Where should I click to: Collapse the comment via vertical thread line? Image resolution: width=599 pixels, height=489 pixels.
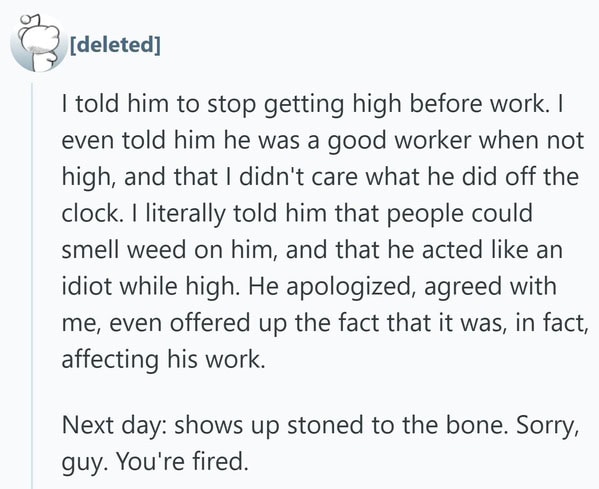tap(32, 286)
